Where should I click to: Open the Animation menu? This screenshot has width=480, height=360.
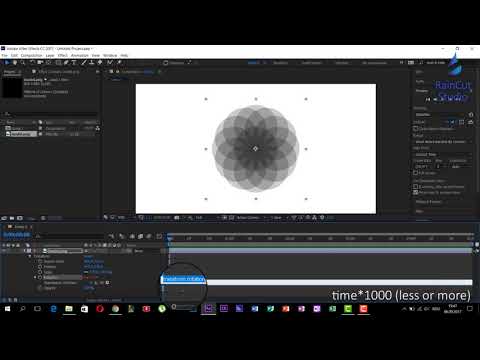80,55
